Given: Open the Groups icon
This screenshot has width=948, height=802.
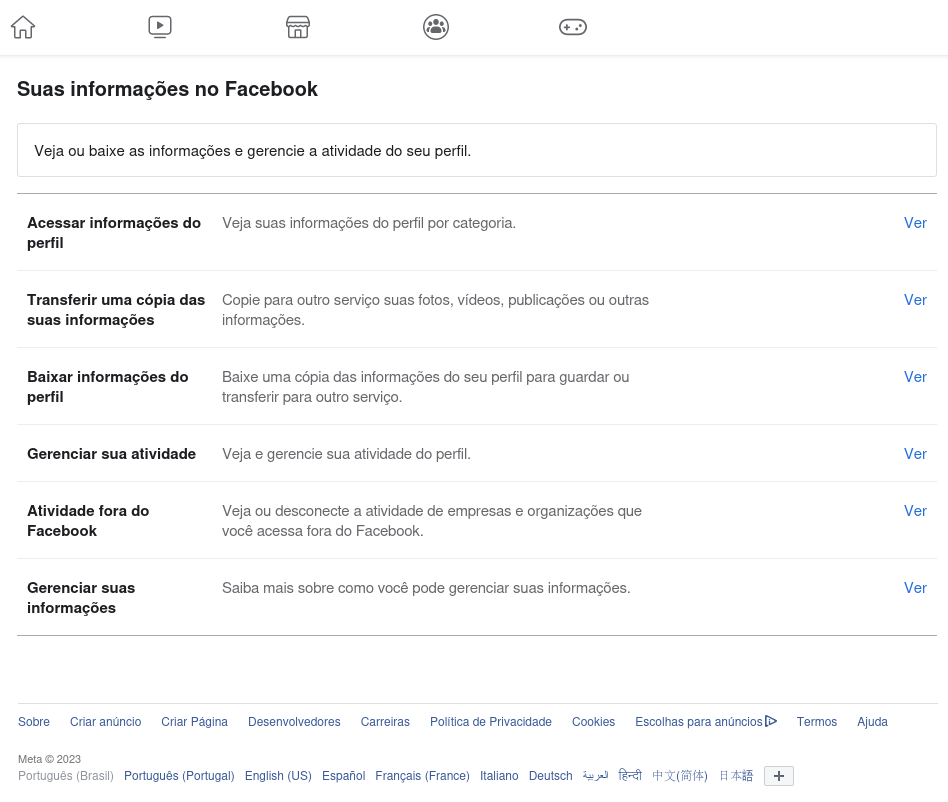Looking at the screenshot, I should pos(436,27).
